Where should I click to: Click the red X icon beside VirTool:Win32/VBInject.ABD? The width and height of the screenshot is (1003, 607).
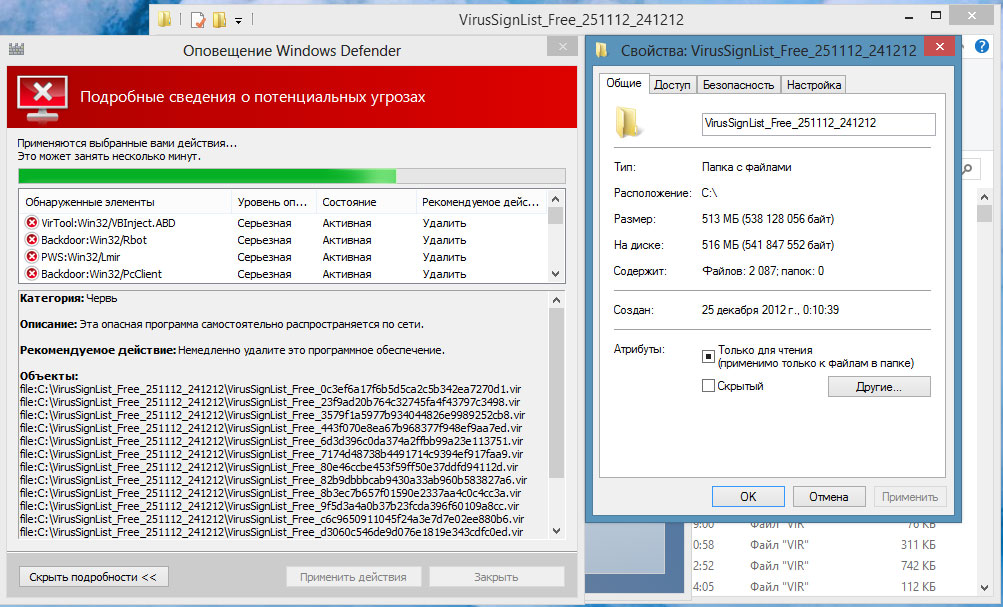pyautogui.click(x=31, y=223)
